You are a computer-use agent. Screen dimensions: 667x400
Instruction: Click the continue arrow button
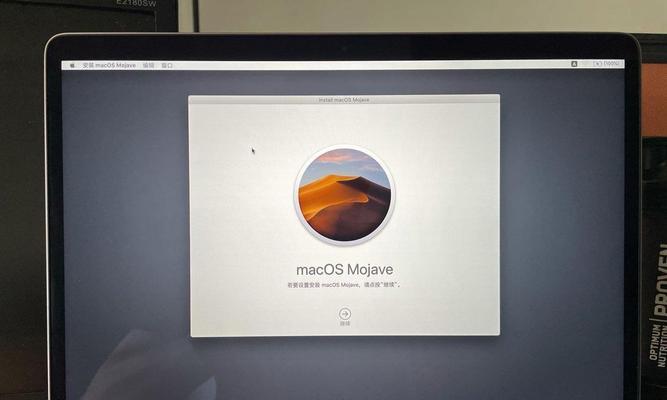click(345, 314)
